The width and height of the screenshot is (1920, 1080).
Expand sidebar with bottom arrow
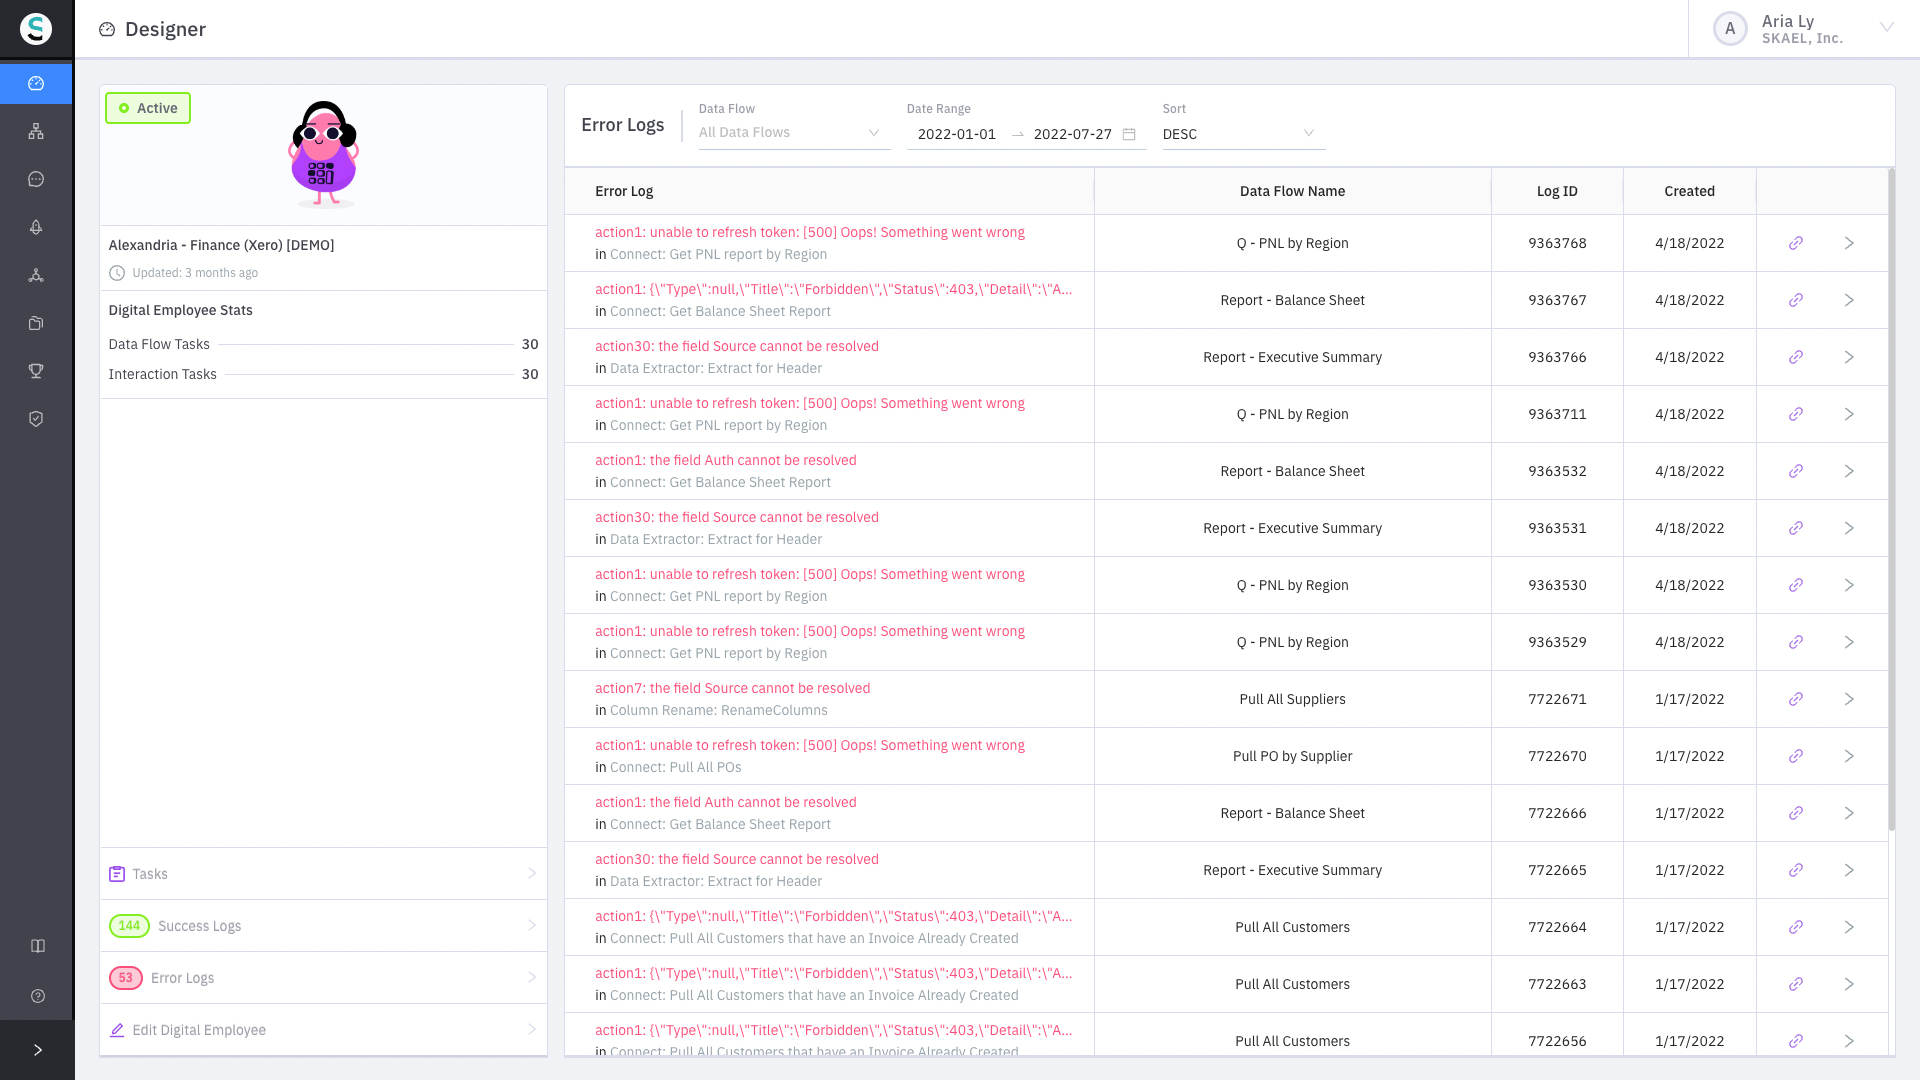[x=37, y=1050]
